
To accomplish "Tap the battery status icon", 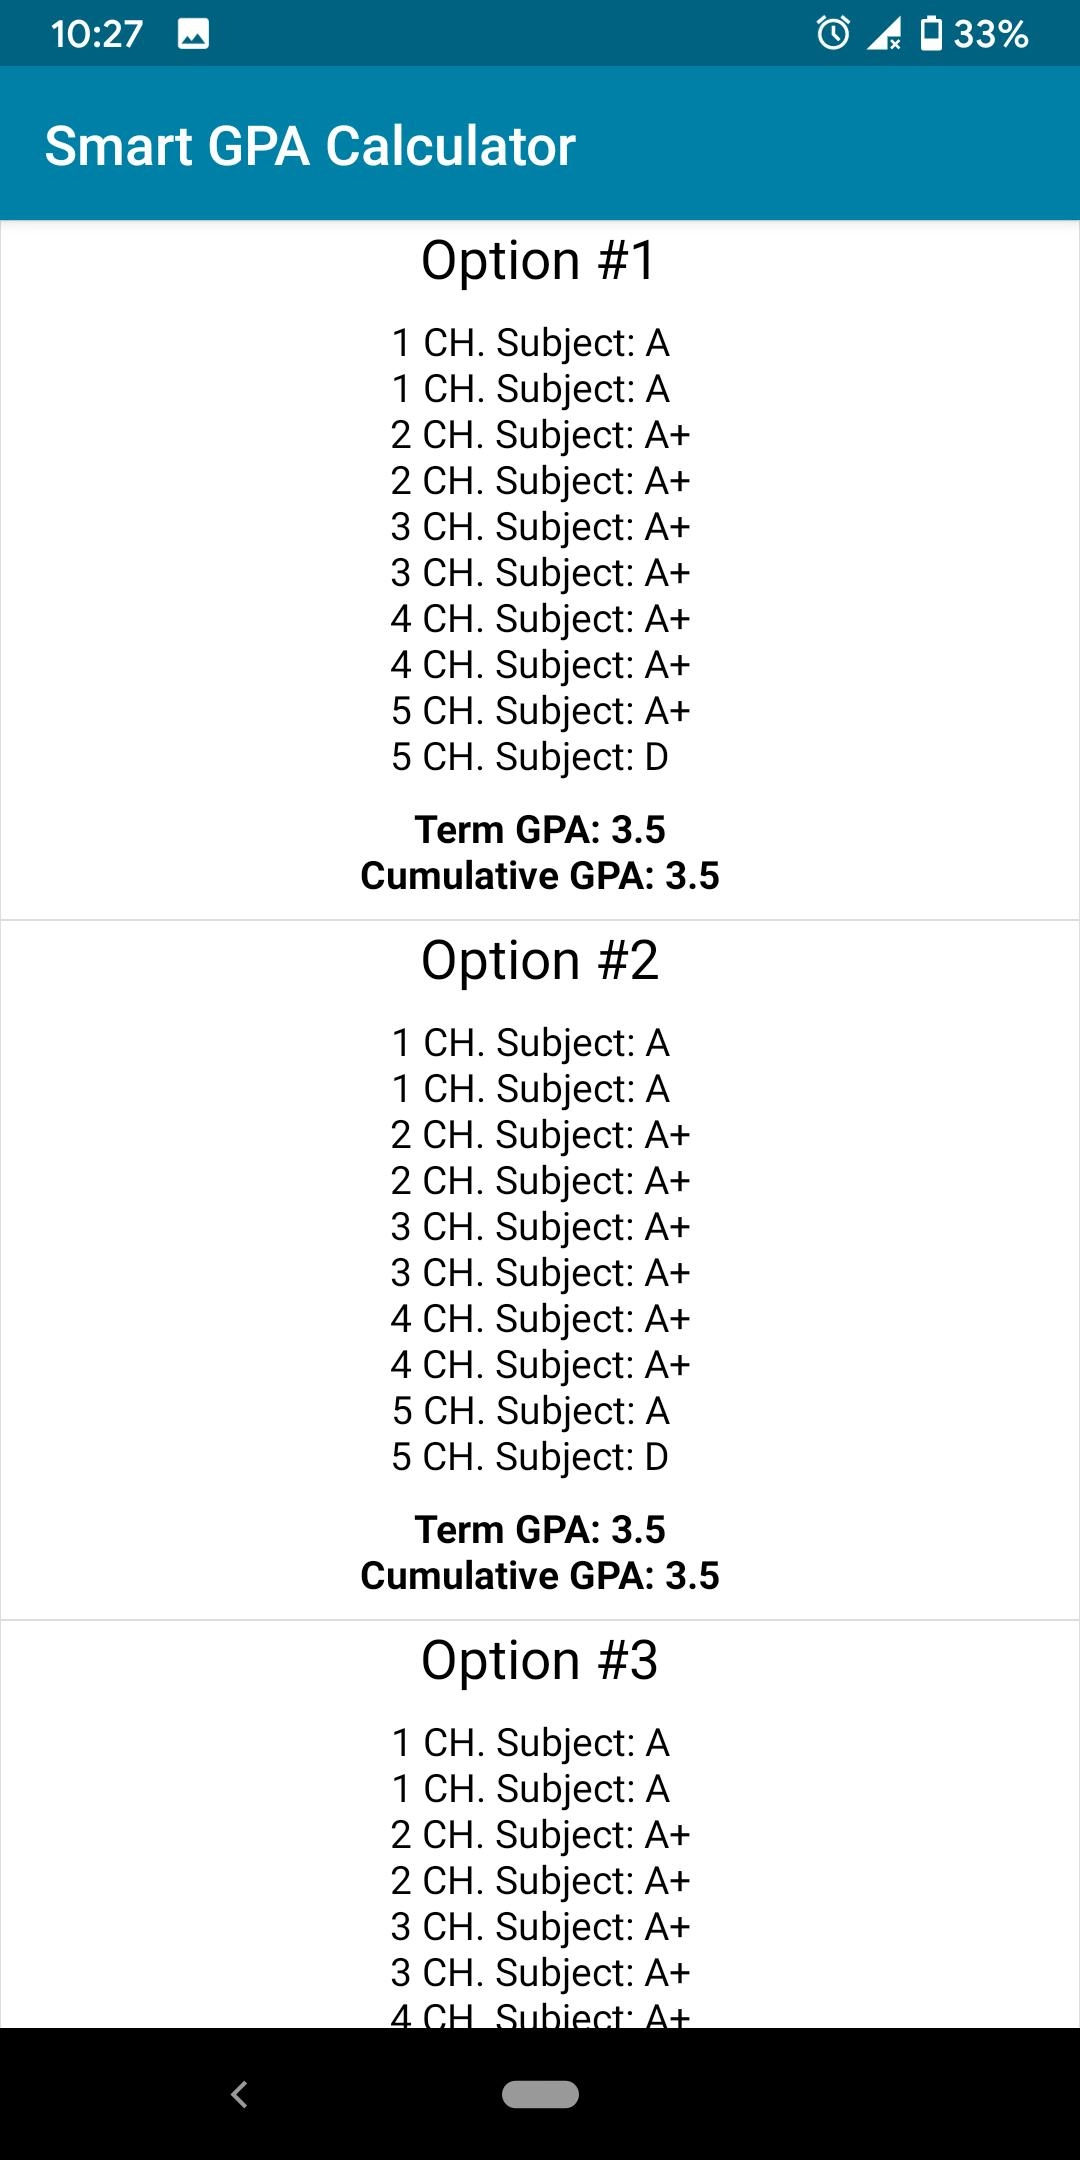I will point(930,34).
